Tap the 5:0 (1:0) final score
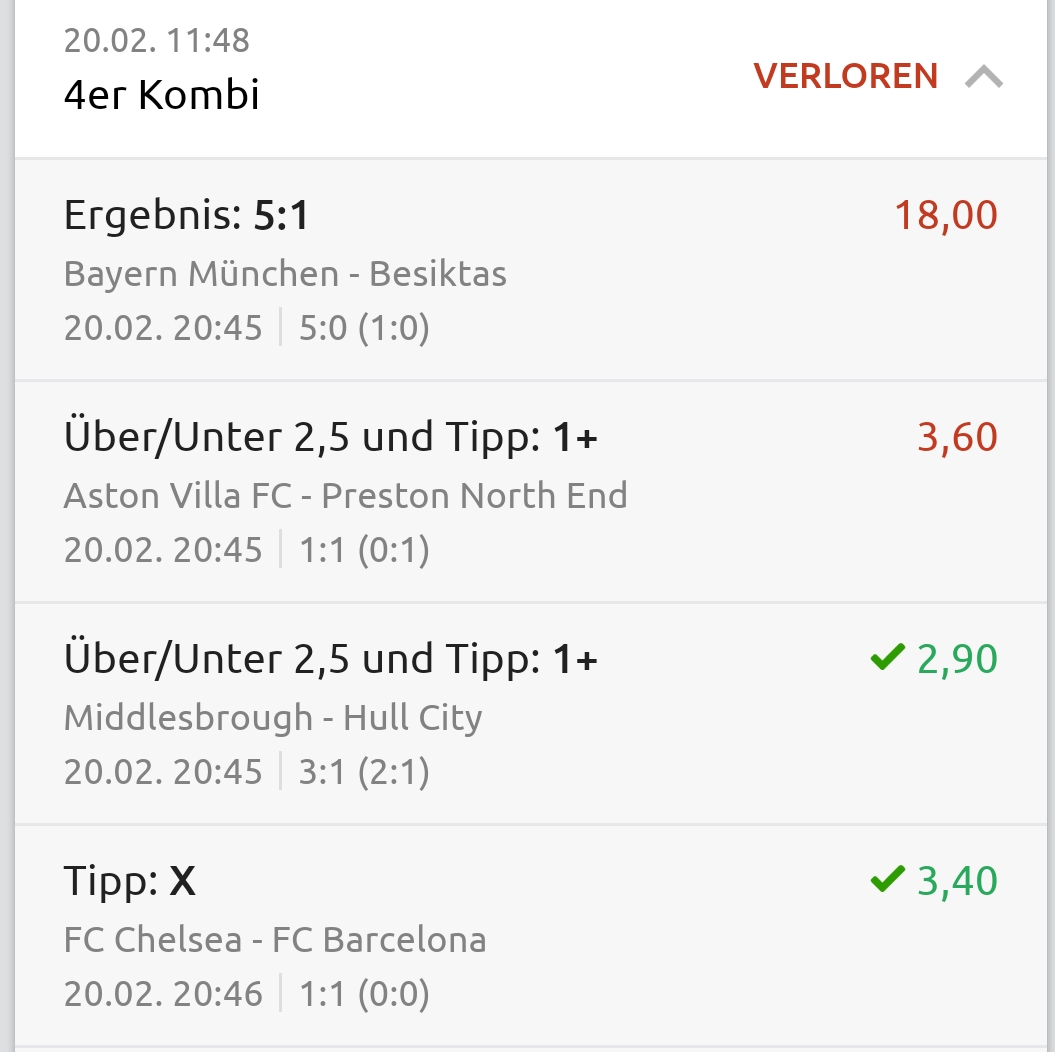Viewport: 1055px width, 1052px height. point(364,327)
